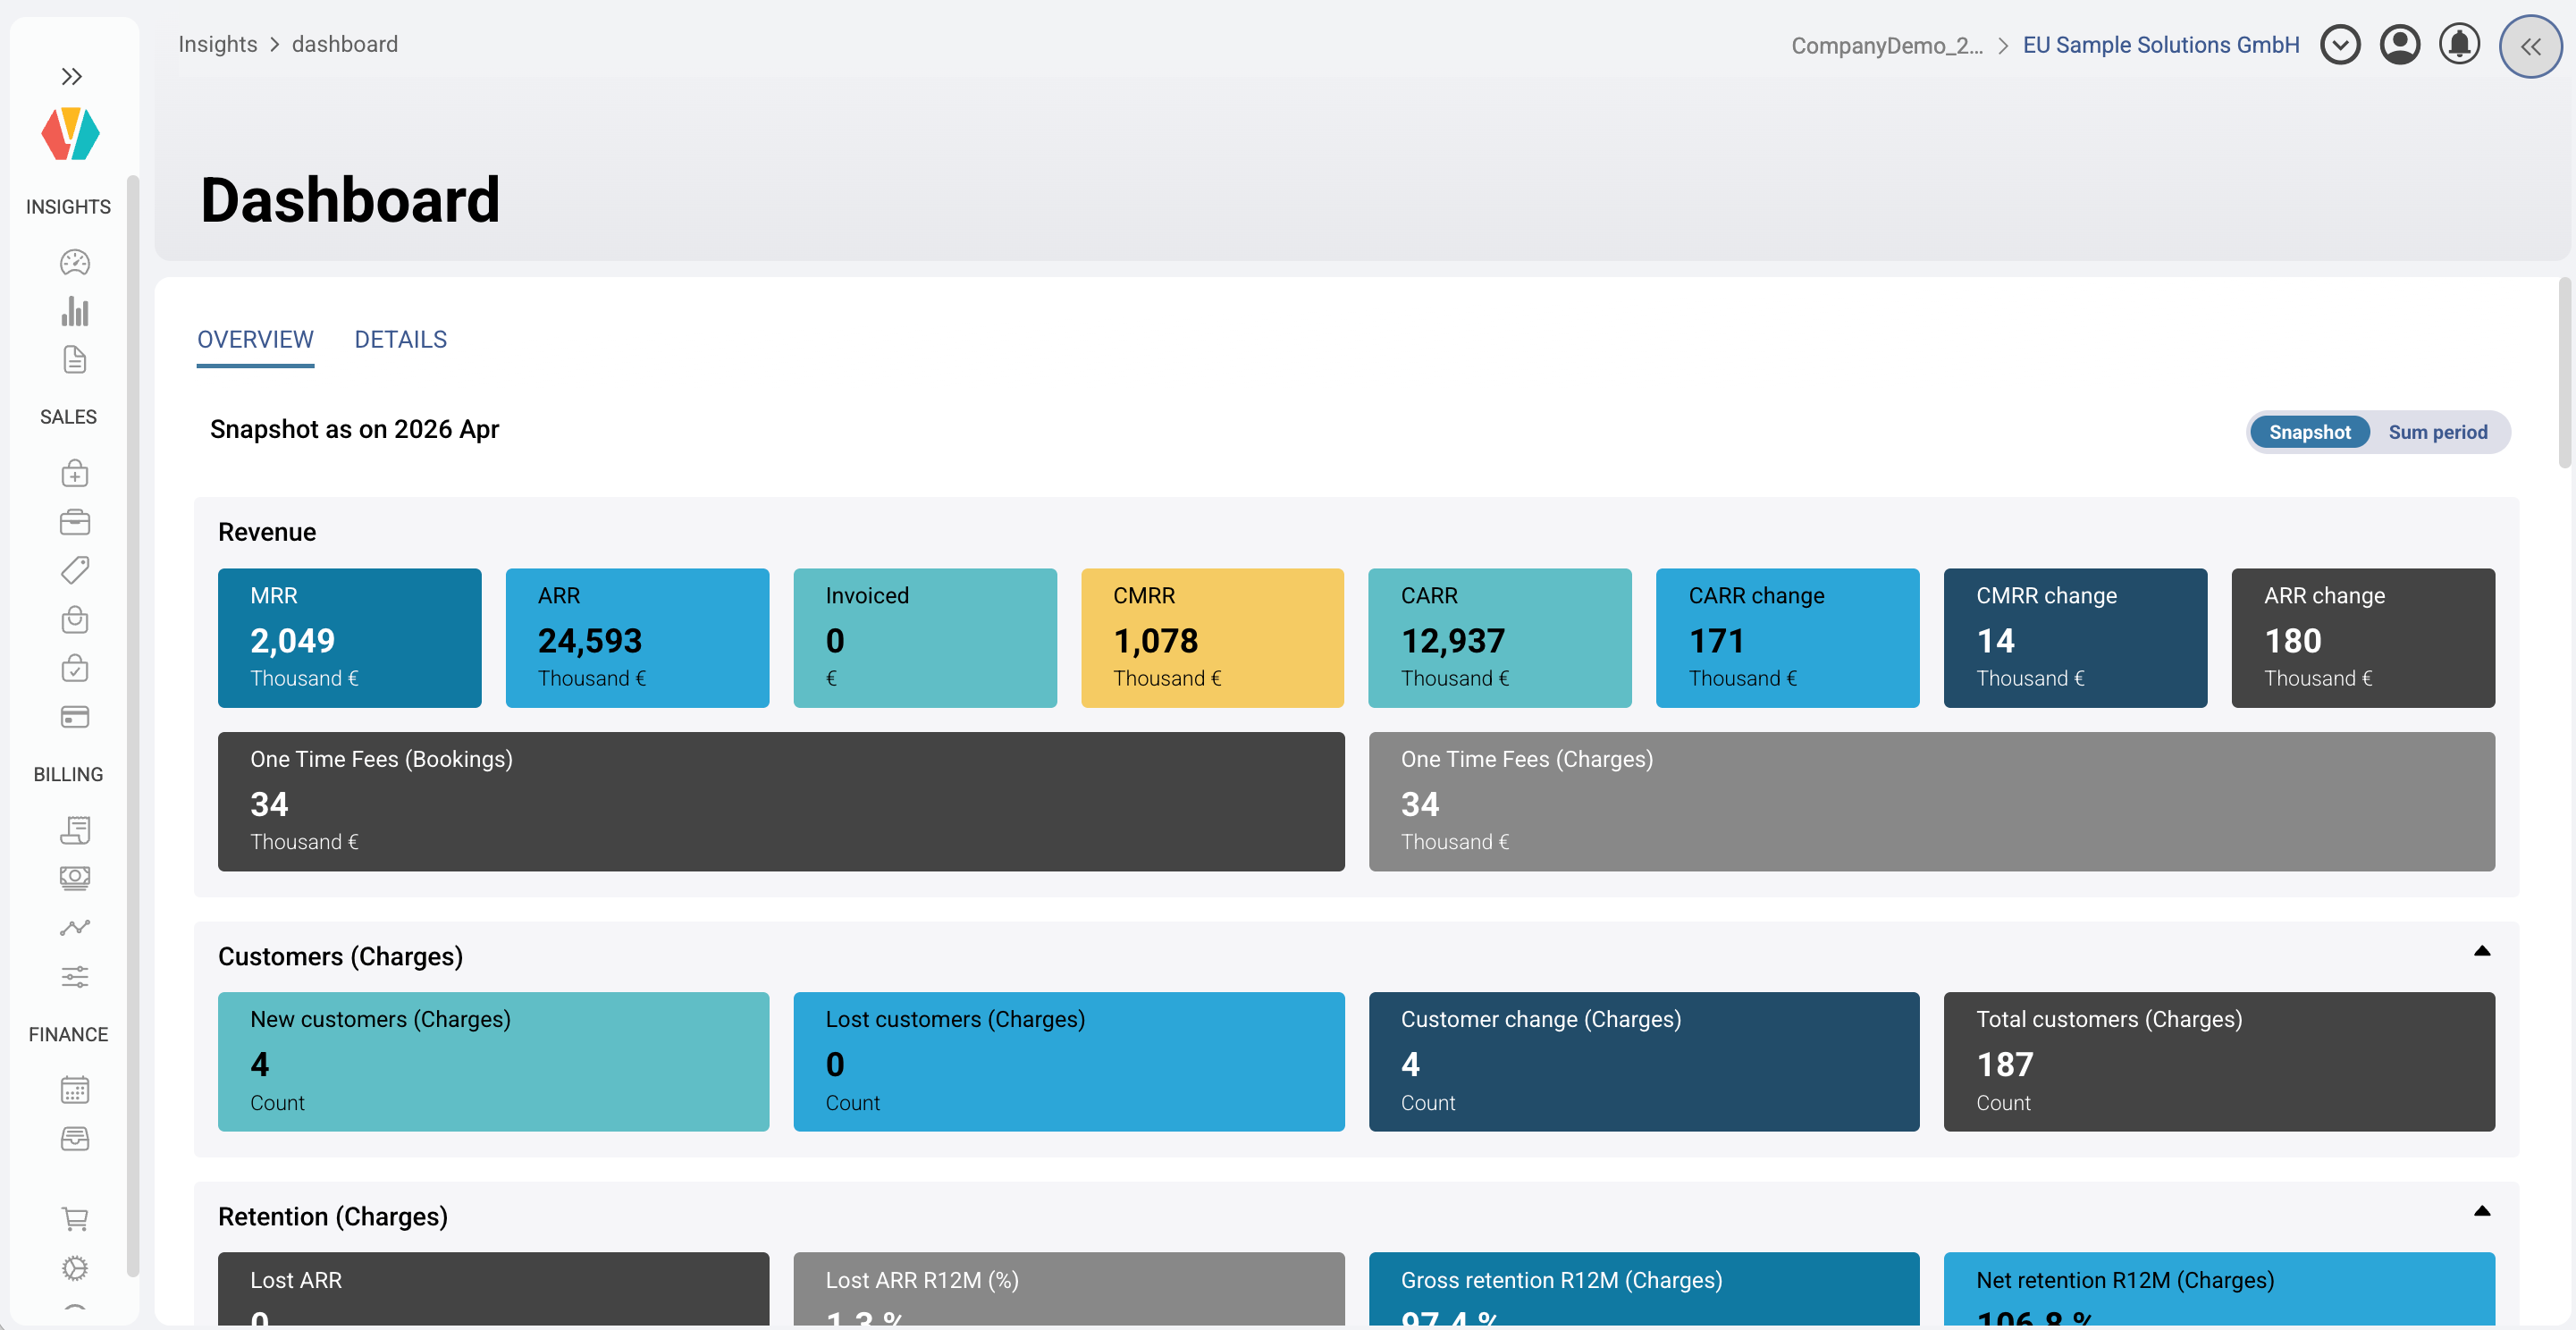The image size is (2576, 1330).
Task: Switch to the OVERVIEW tab
Action: tap(255, 340)
